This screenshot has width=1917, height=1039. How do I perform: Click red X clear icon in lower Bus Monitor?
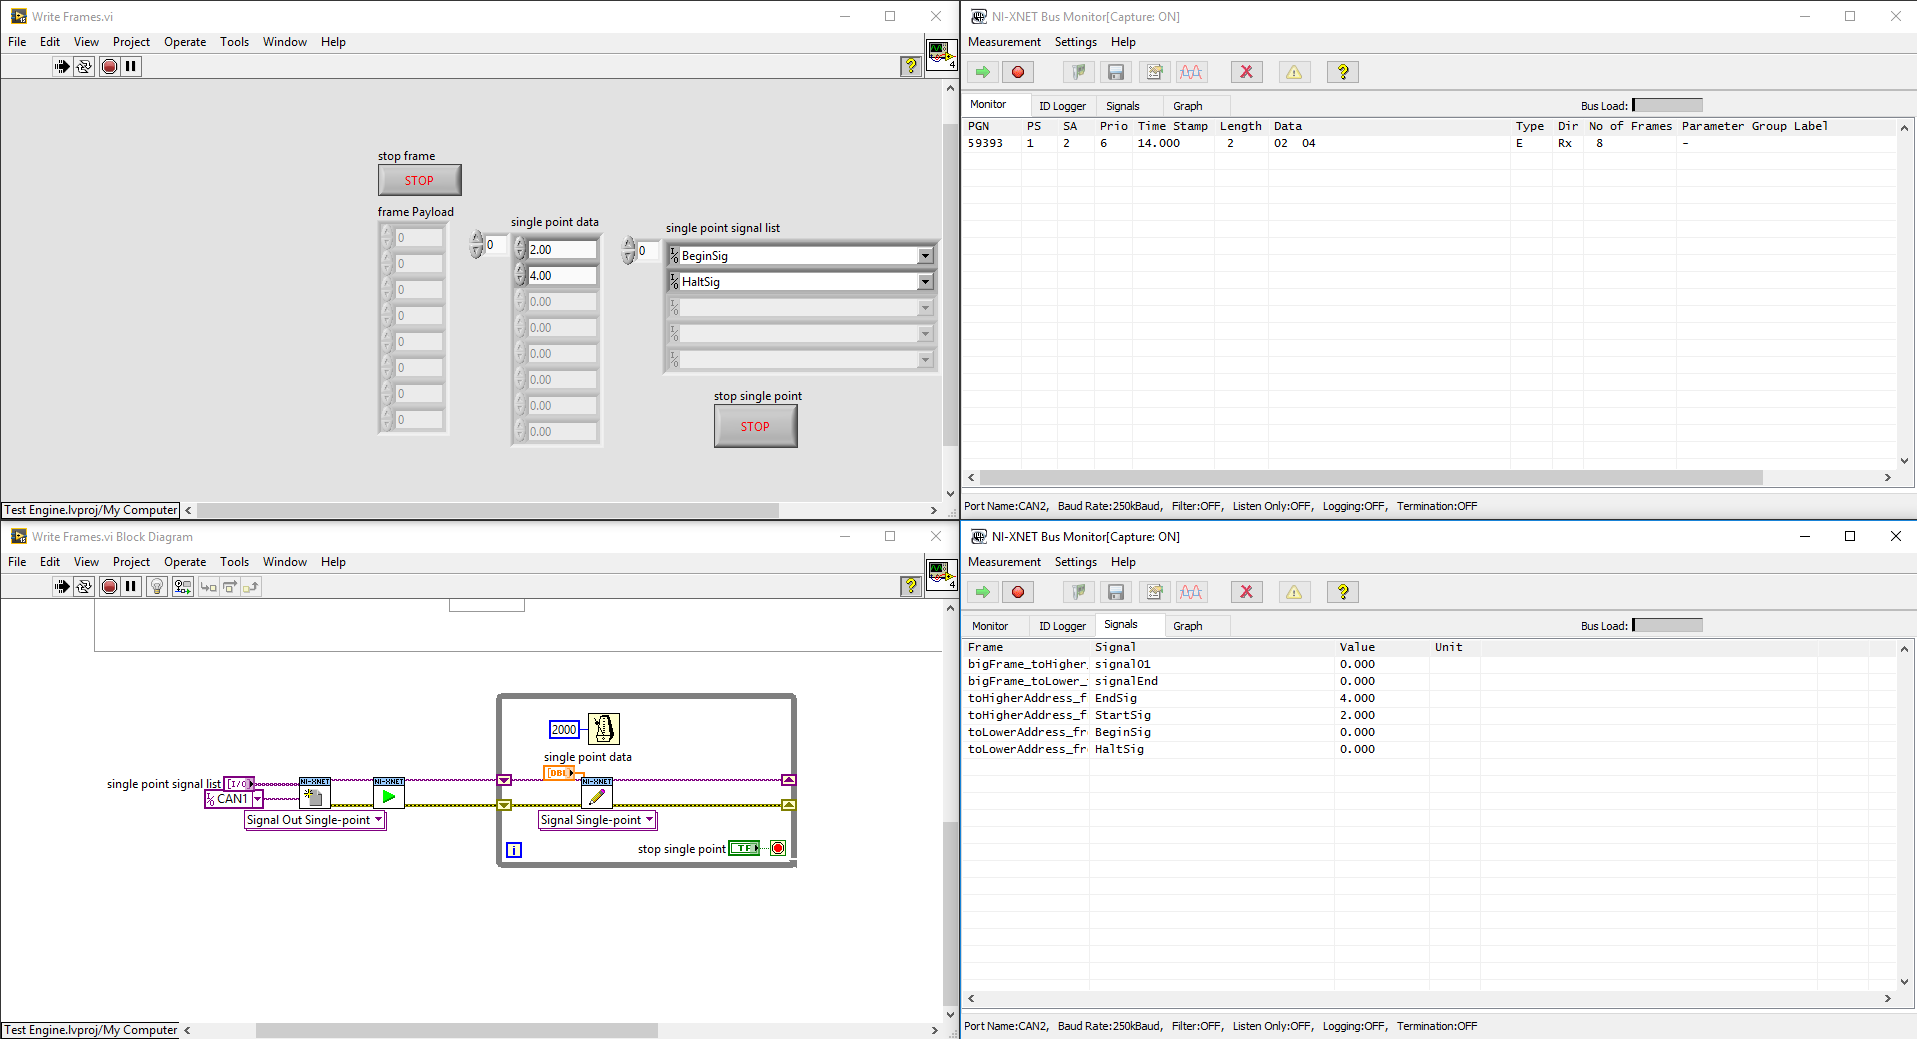coord(1246,592)
